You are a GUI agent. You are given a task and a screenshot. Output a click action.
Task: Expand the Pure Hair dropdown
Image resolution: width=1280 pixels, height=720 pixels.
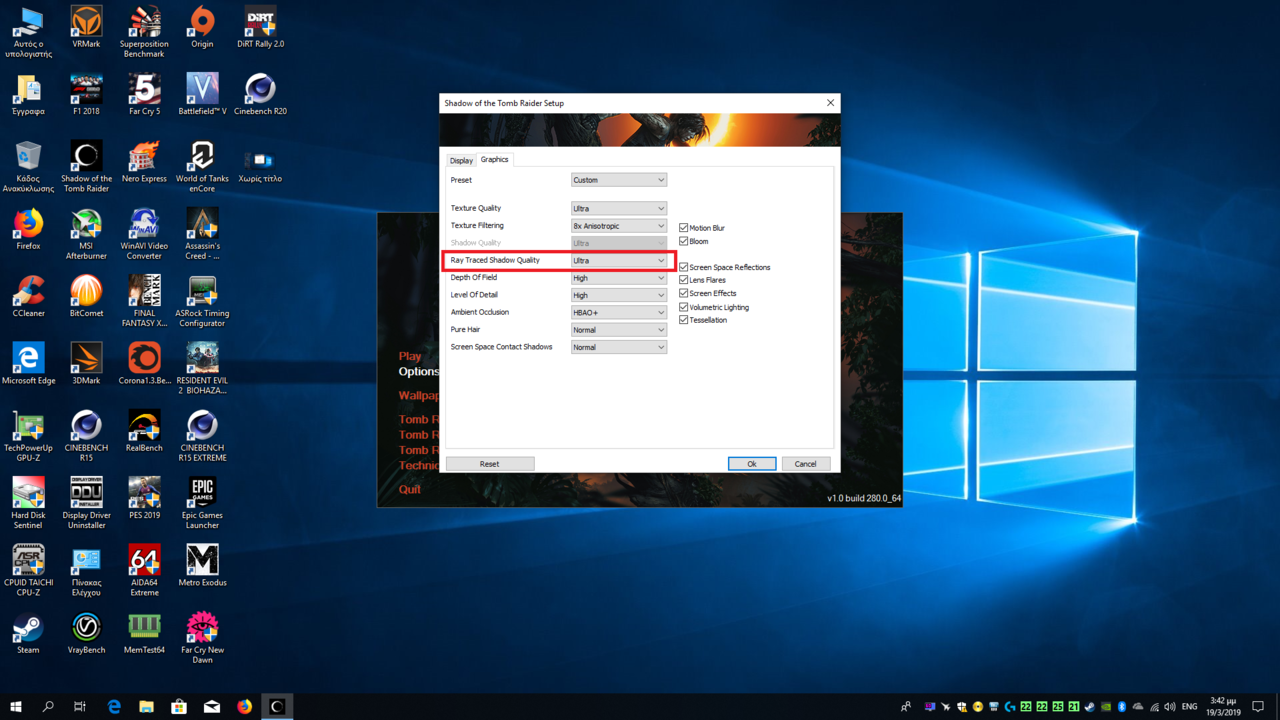click(618, 329)
